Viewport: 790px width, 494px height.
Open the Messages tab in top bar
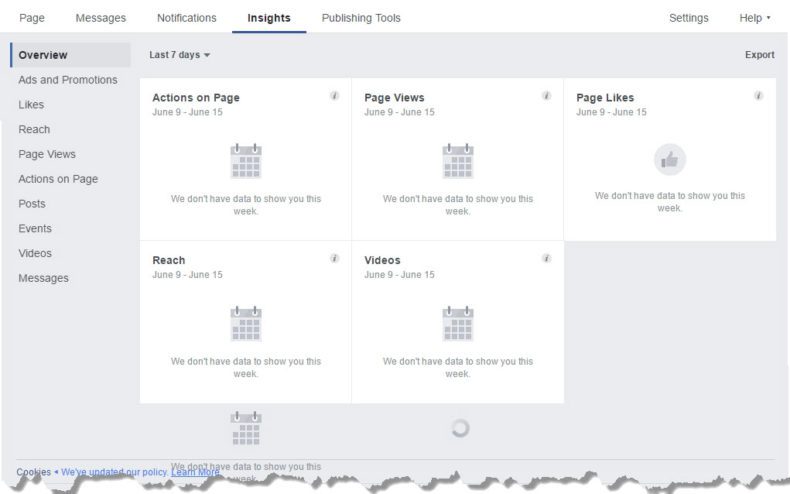click(x=101, y=18)
